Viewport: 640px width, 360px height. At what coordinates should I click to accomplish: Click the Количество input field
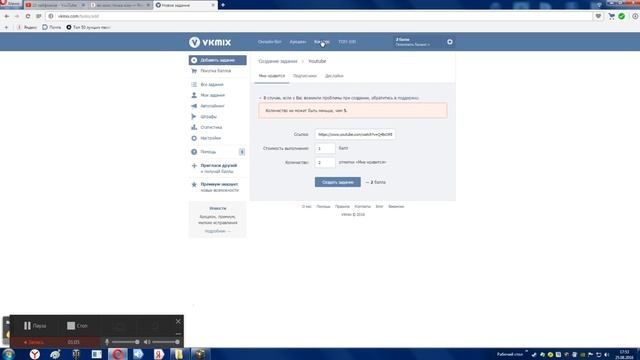coord(325,162)
